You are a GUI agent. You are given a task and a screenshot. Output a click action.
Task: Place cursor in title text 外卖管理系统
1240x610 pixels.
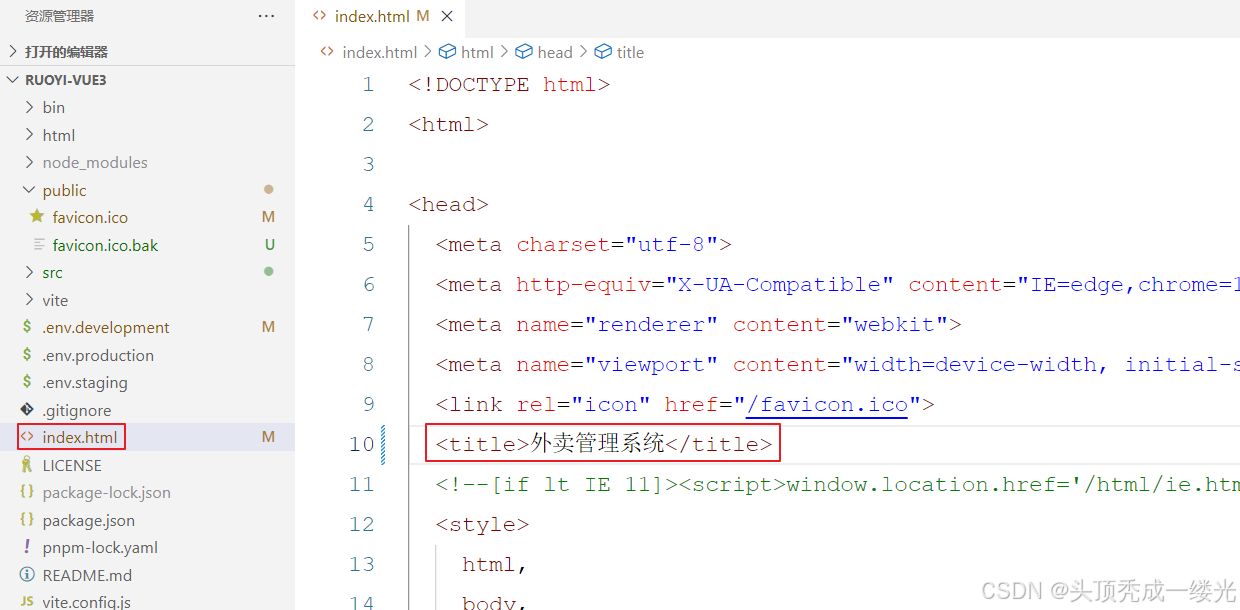click(597, 444)
